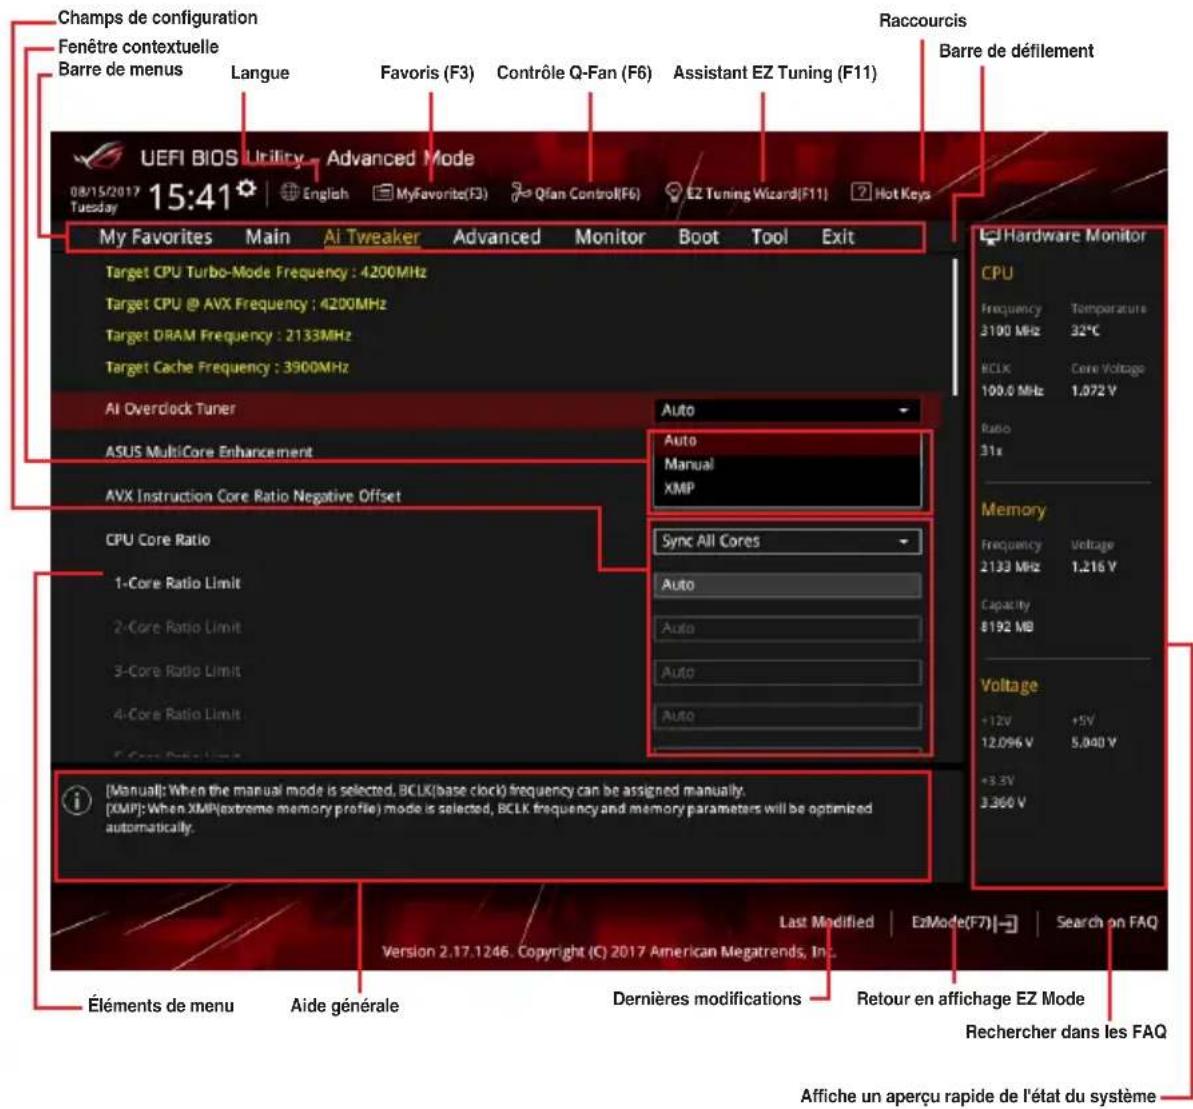Switch to the Main menu
Image resolution: width=1193 pixels, height=1109 pixels.
click(267, 237)
